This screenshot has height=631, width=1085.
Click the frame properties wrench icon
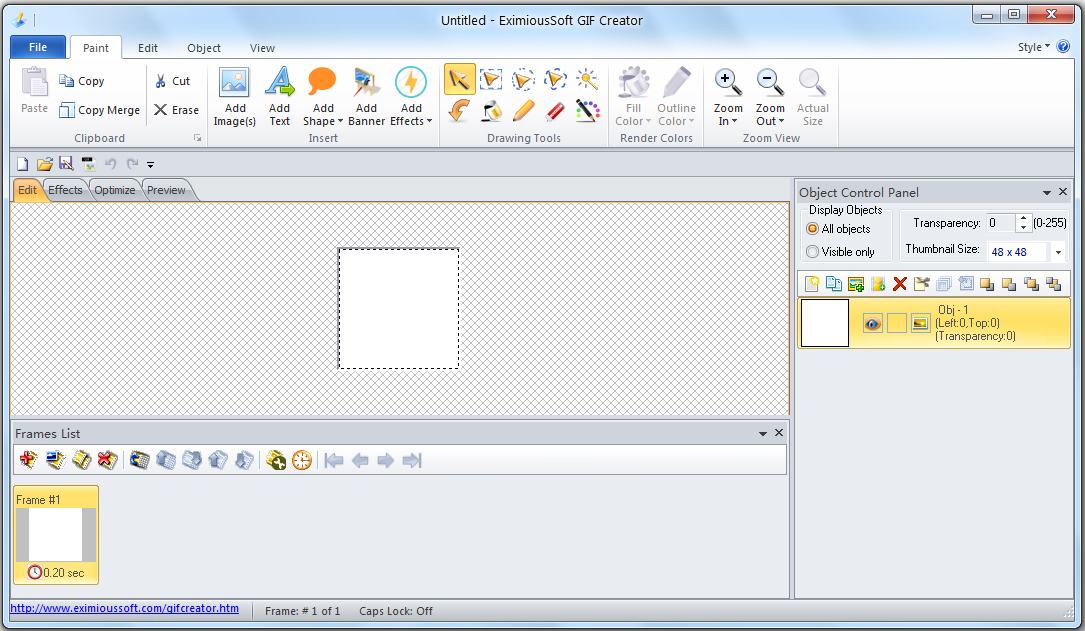click(275, 460)
